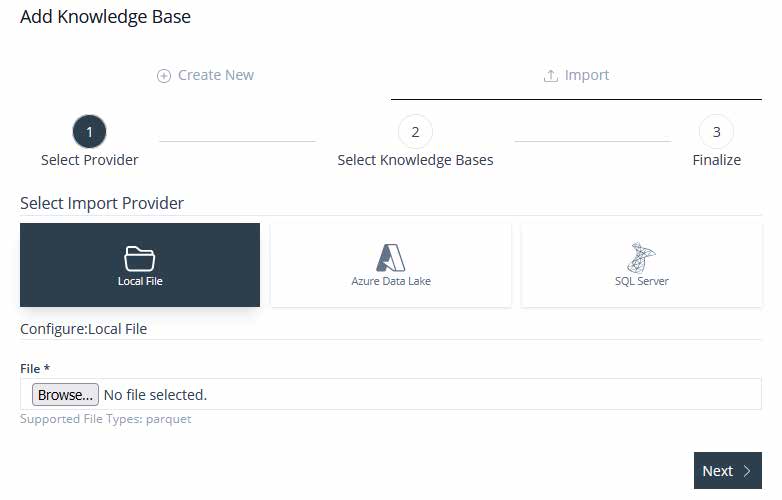The height and width of the screenshot is (500, 782).
Task: Select the Local File provider card label
Action: click(140, 281)
